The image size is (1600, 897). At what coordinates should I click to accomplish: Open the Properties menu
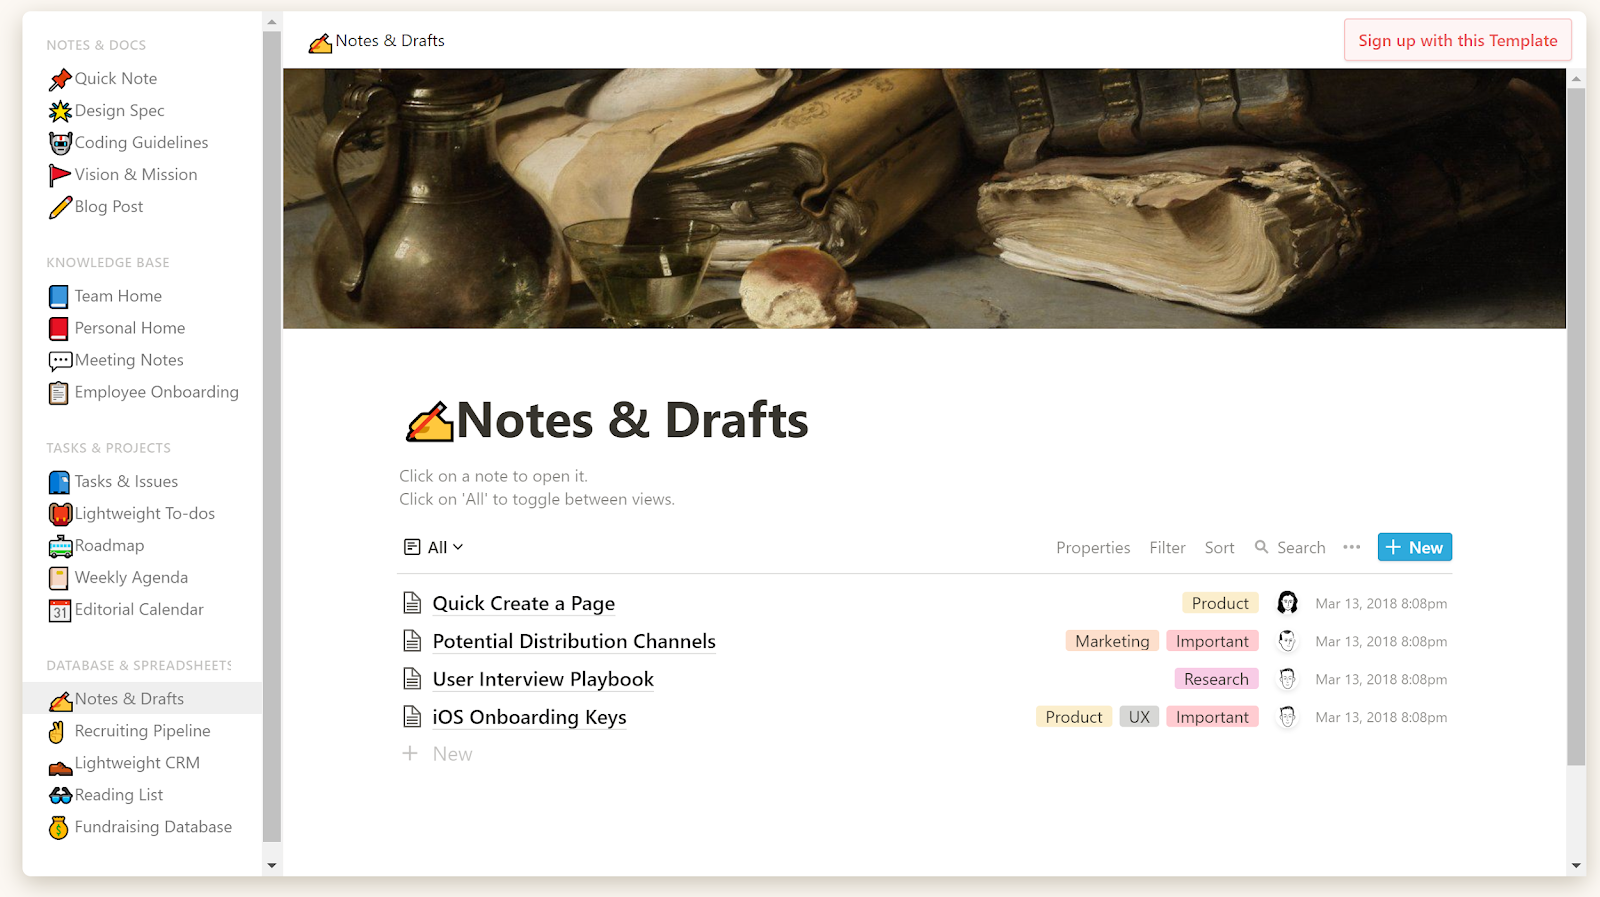[1093, 548]
